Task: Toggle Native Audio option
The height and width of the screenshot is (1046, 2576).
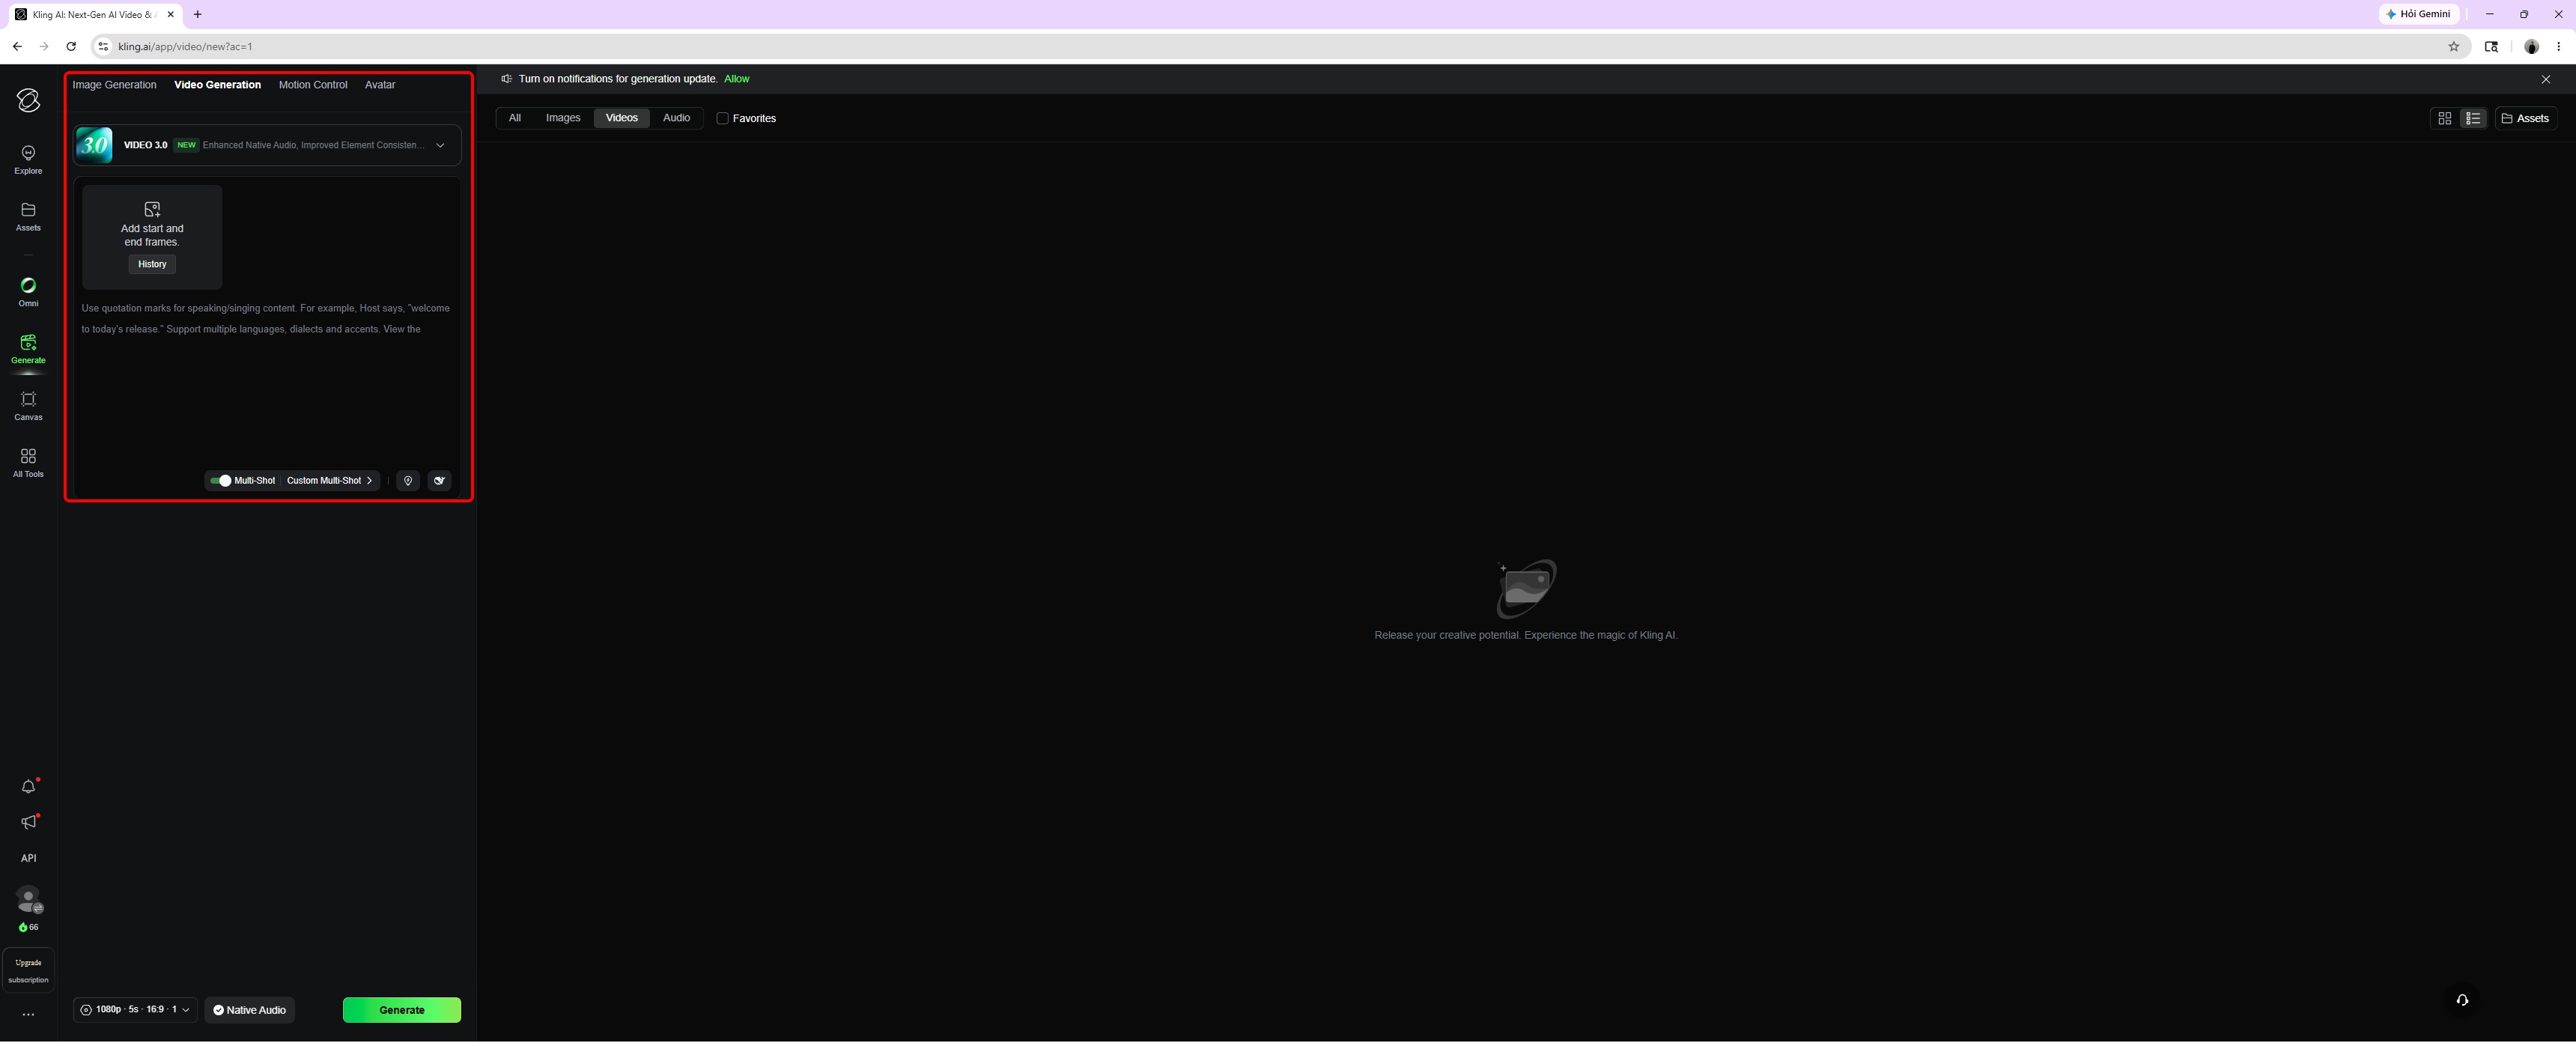Action: pos(250,1010)
